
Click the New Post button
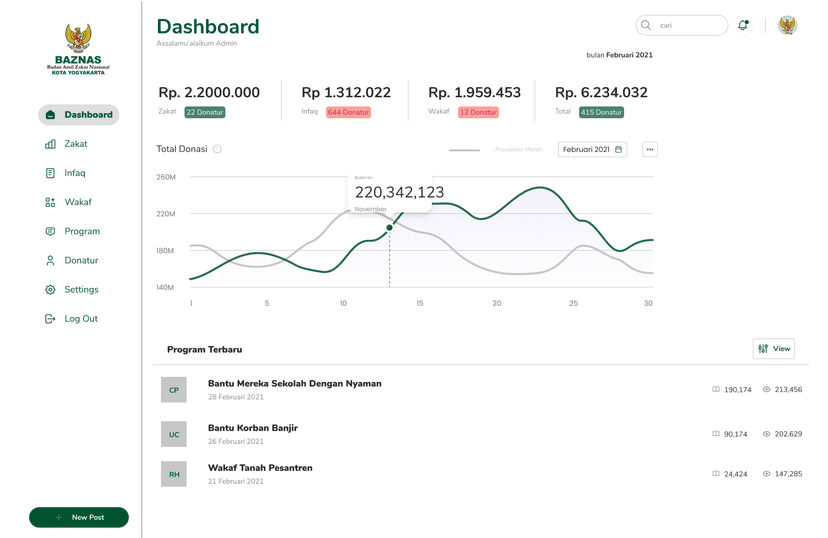click(79, 517)
